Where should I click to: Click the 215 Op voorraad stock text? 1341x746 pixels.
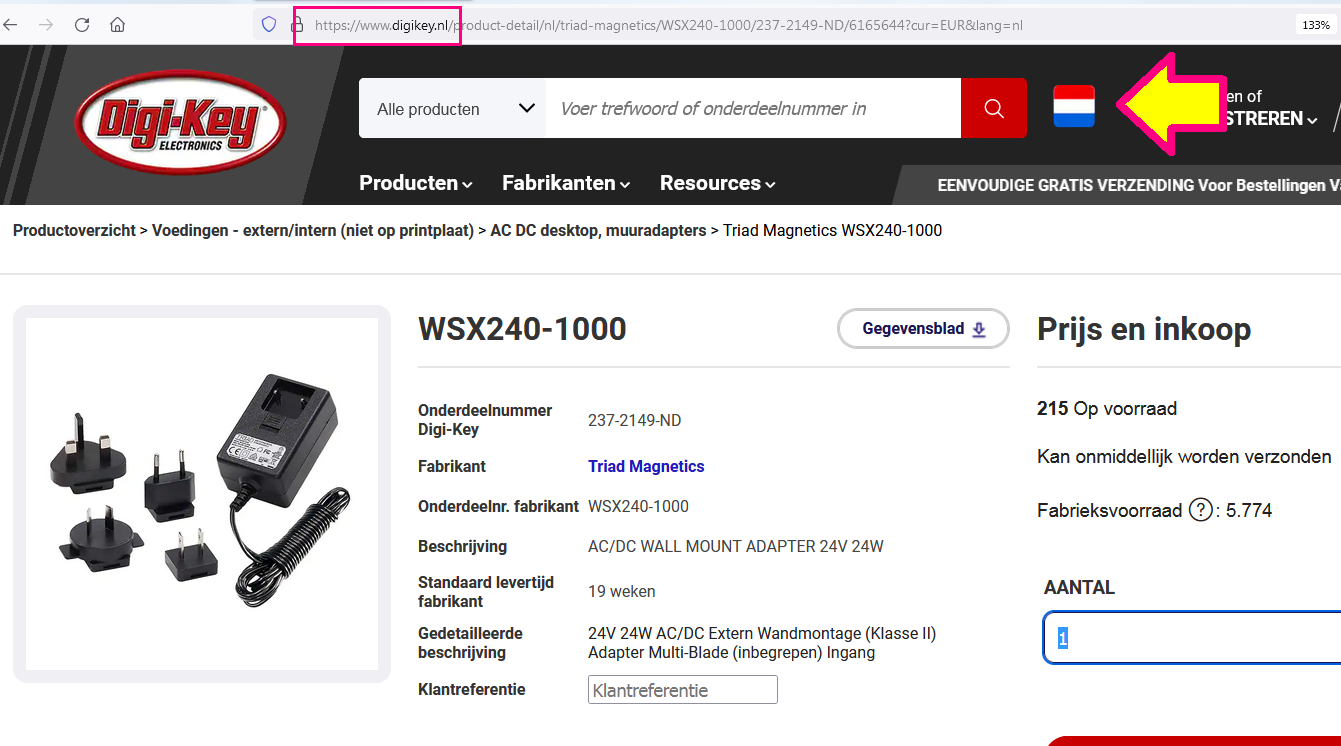[x=1107, y=408]
